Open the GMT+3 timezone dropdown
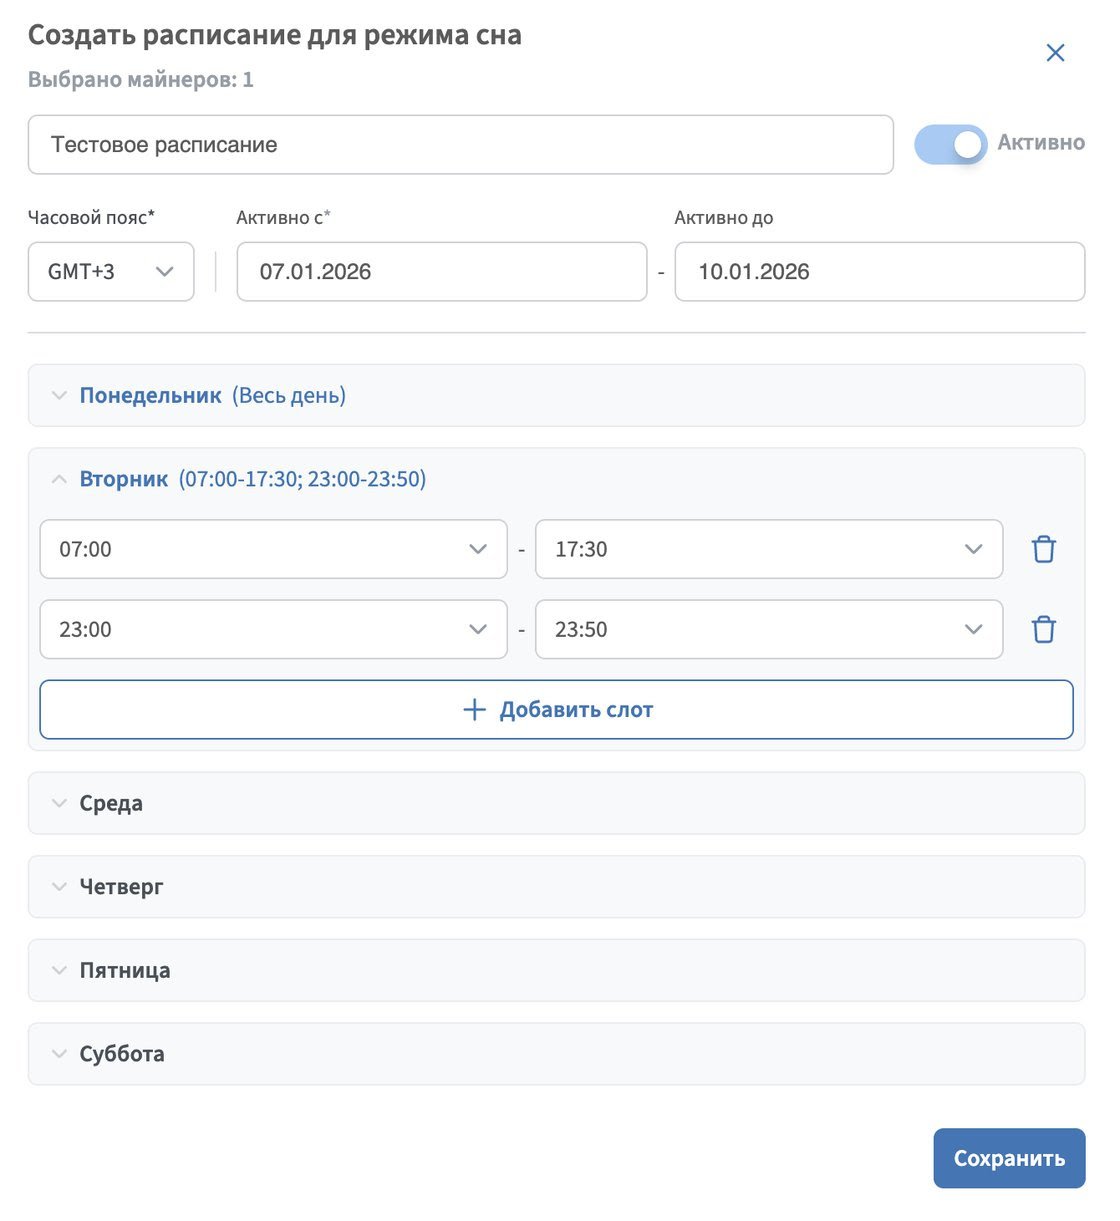The image size is (1120, 1221). coord(111,272)
